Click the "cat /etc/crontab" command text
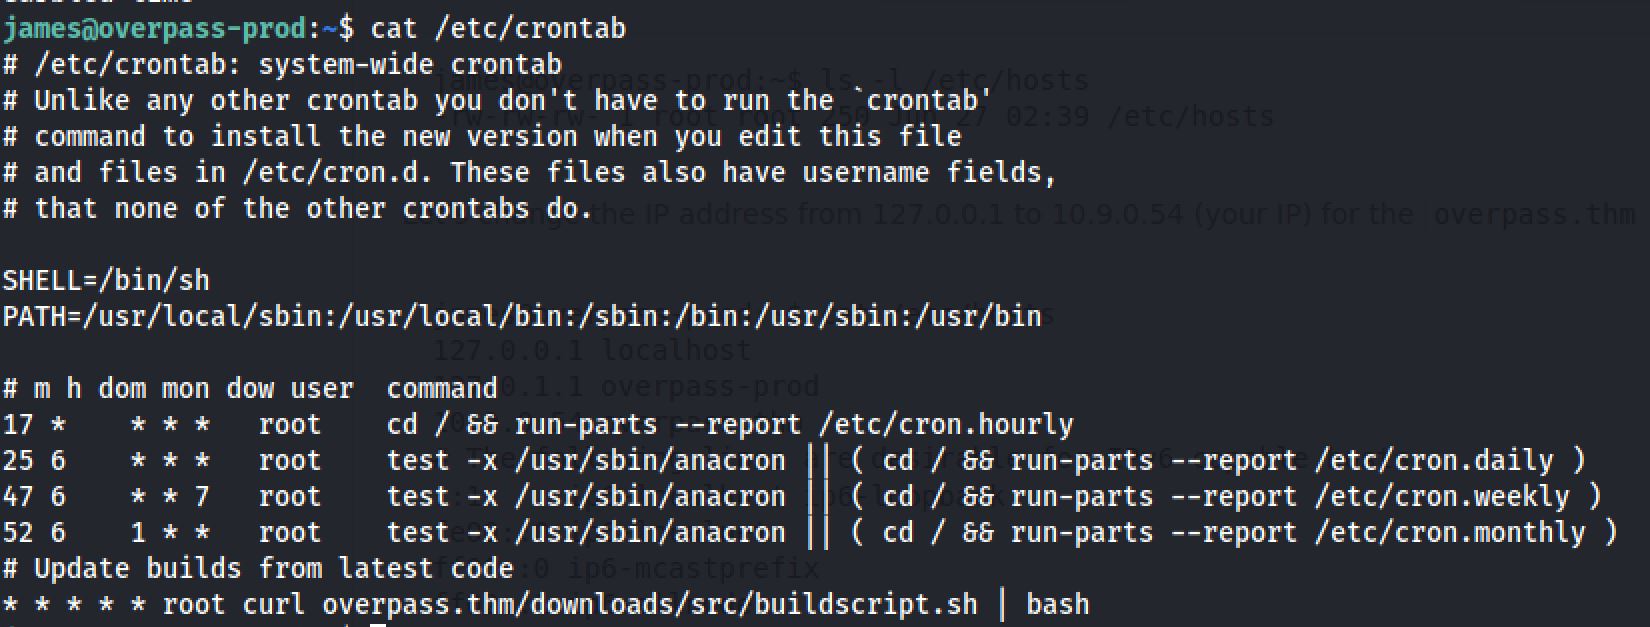This screenshot has width=1650, height=627. tap(498, 28)
